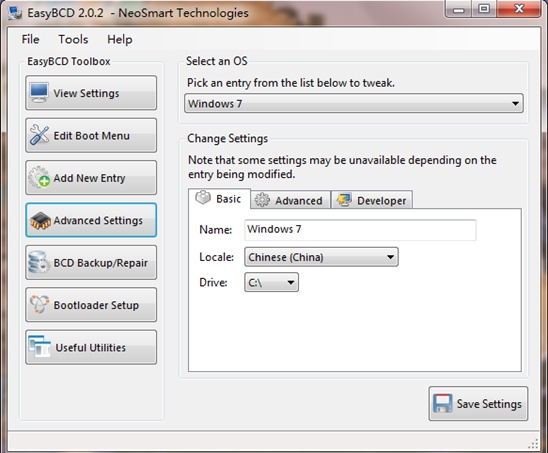The image size is (548, 453).
Task: Minimize the EasyBCD window
Action: (458, 9)
